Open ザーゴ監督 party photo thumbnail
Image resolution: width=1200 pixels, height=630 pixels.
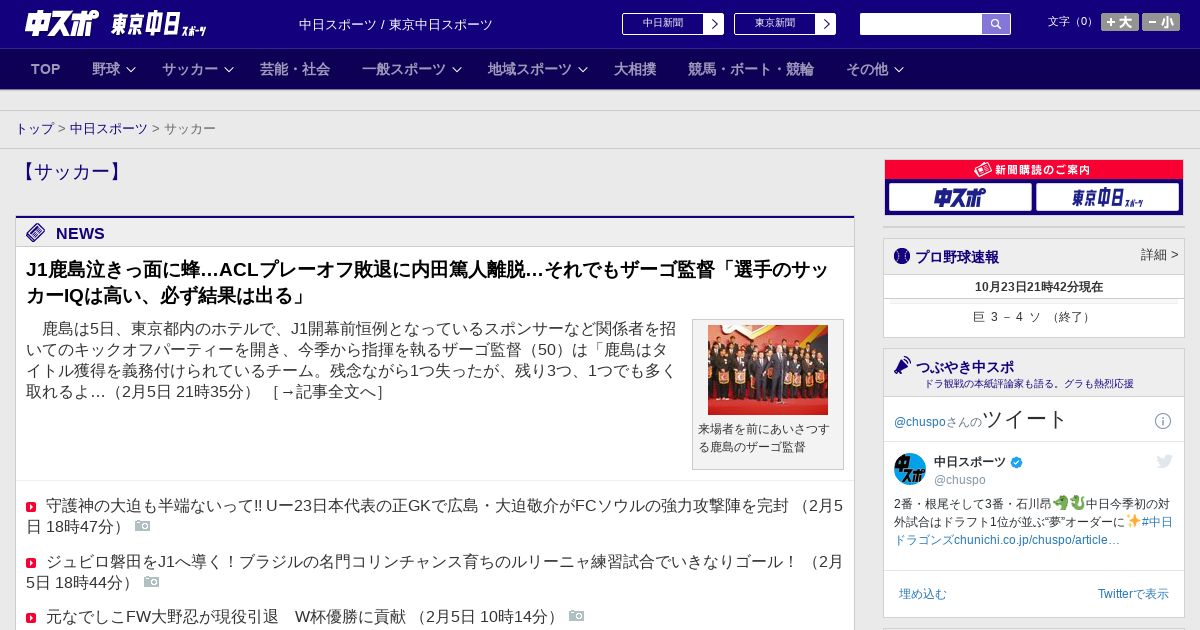pos(768,370)
